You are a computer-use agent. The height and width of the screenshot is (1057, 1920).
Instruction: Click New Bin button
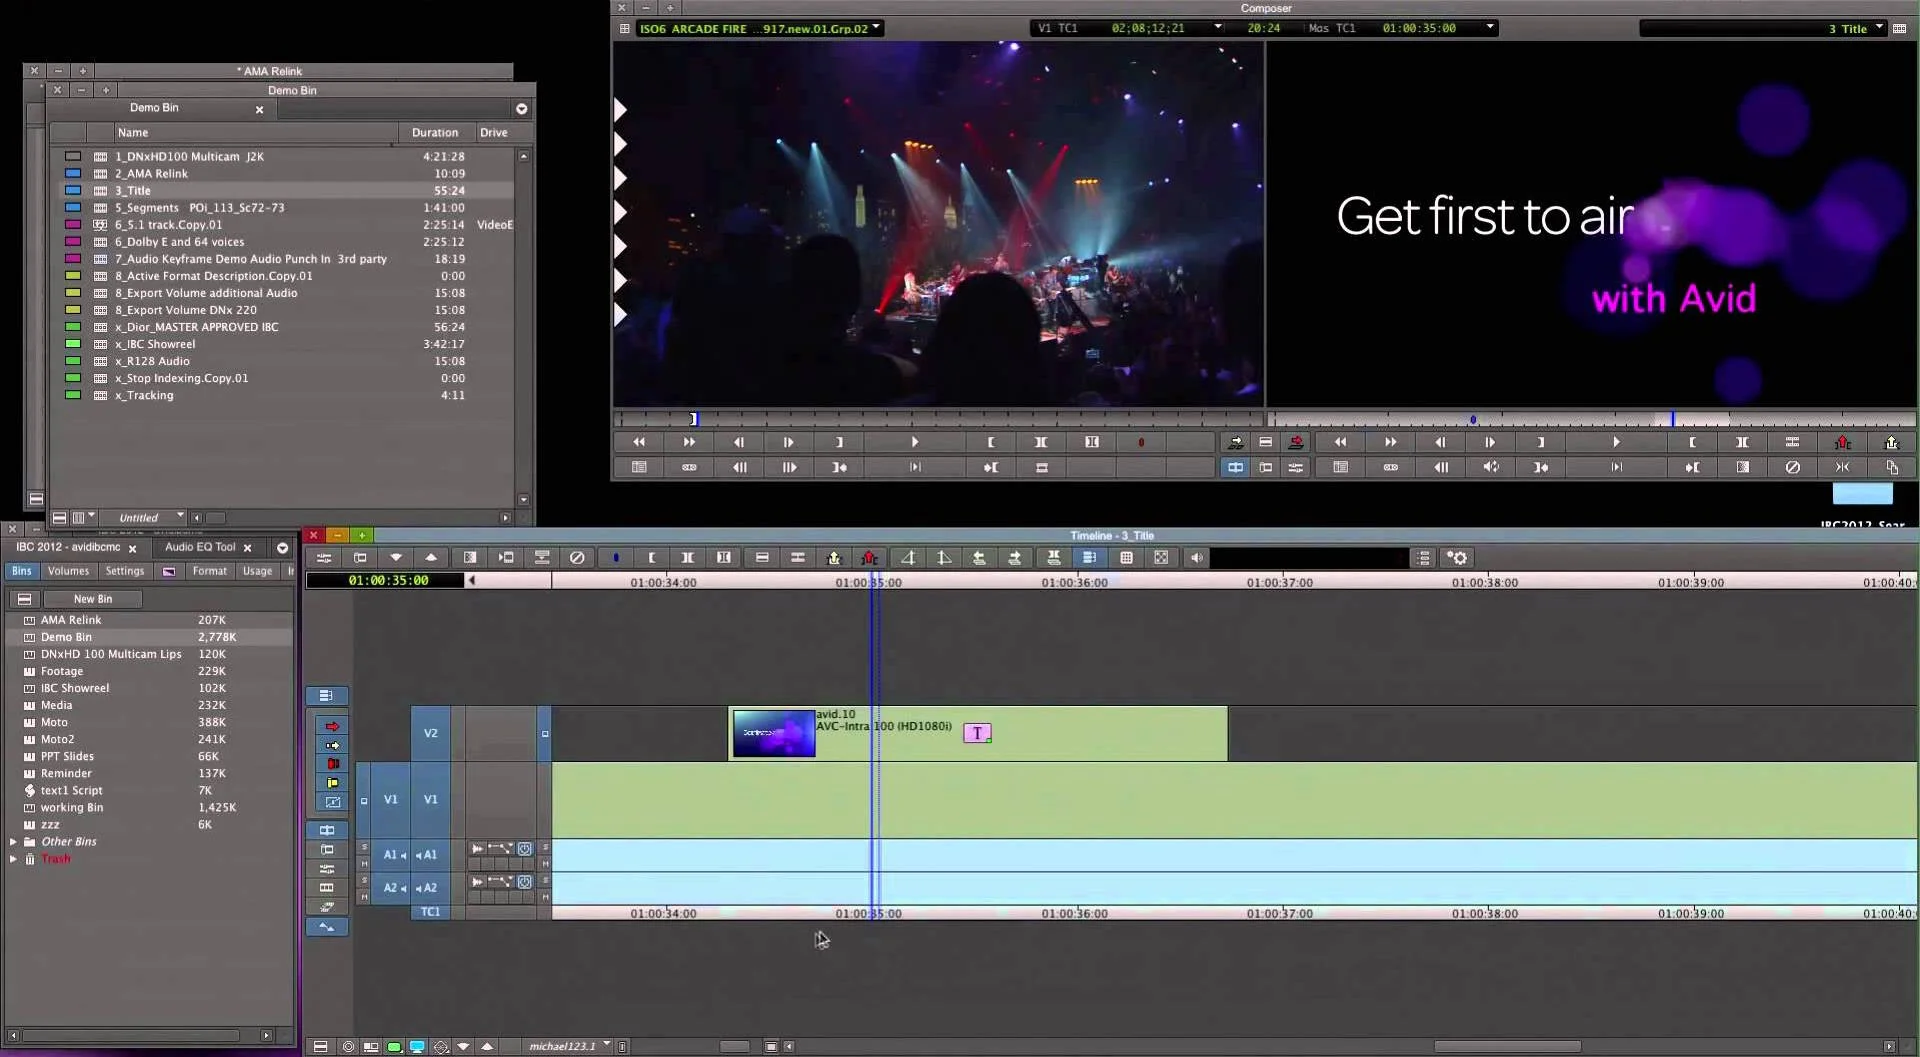[x=93, y=599]
